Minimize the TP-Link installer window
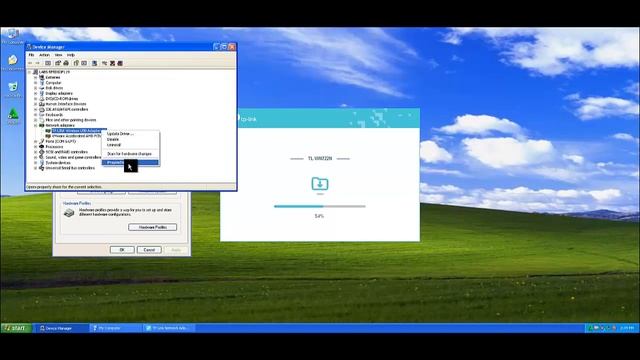 click(400, 116)
